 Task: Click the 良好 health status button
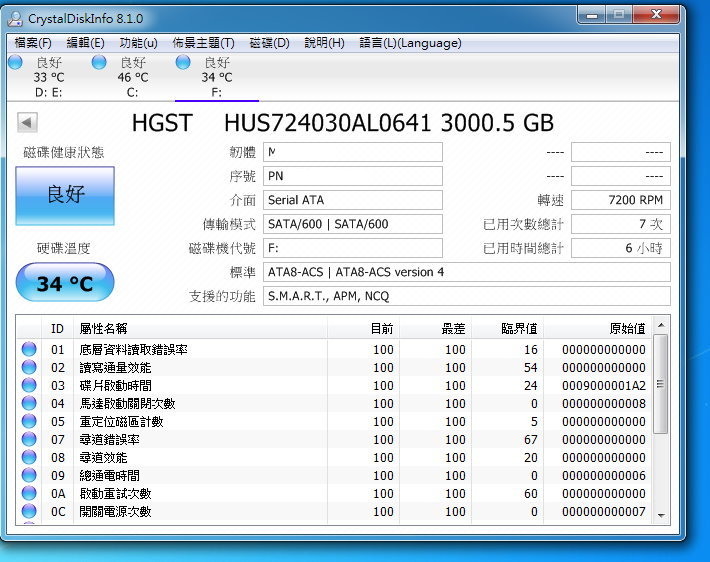65,196
